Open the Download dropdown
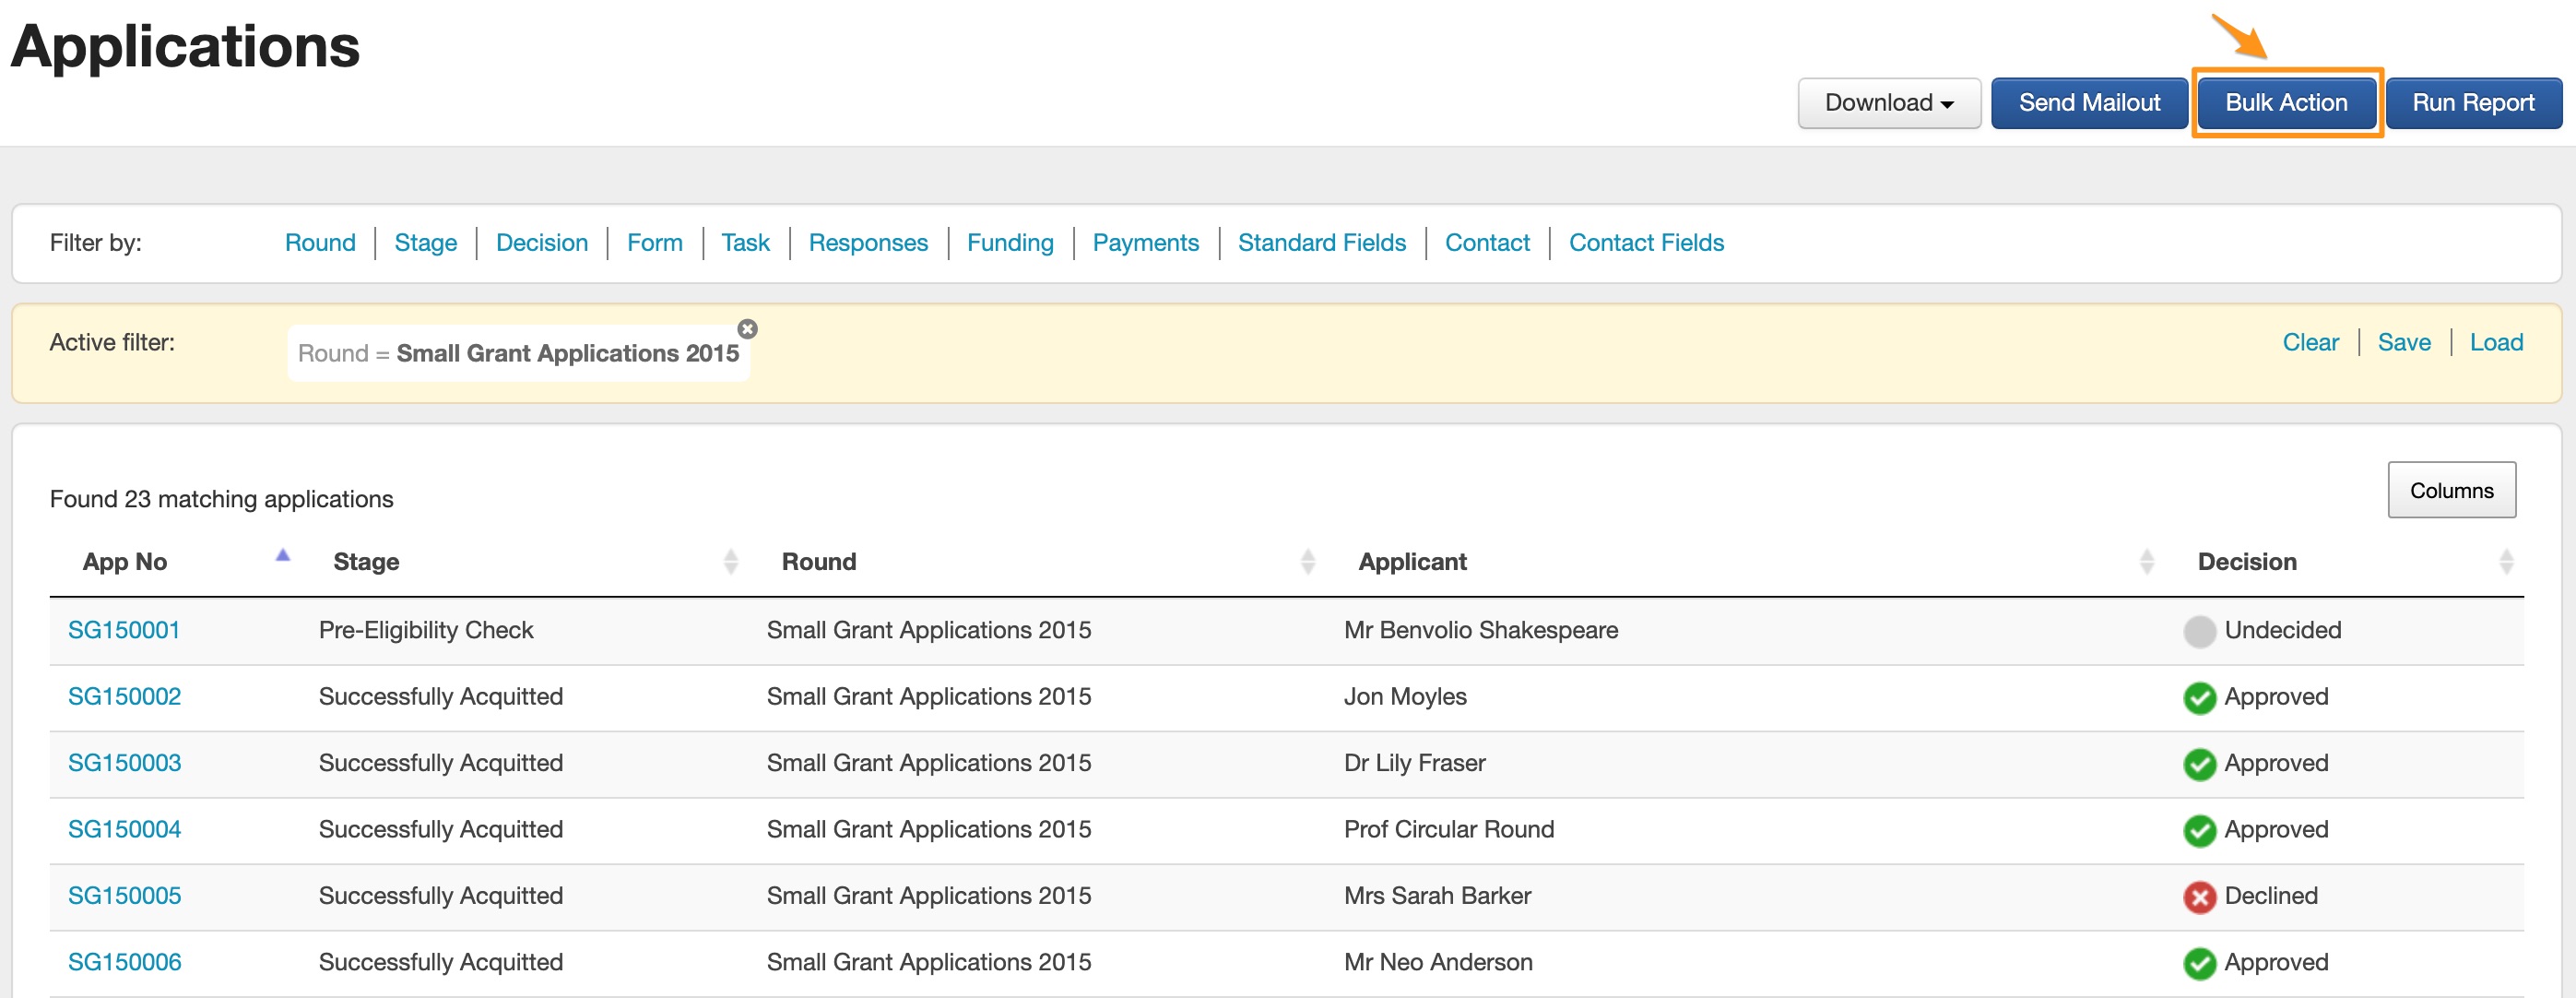The image size is (2576, 998). pos(1888,103)
